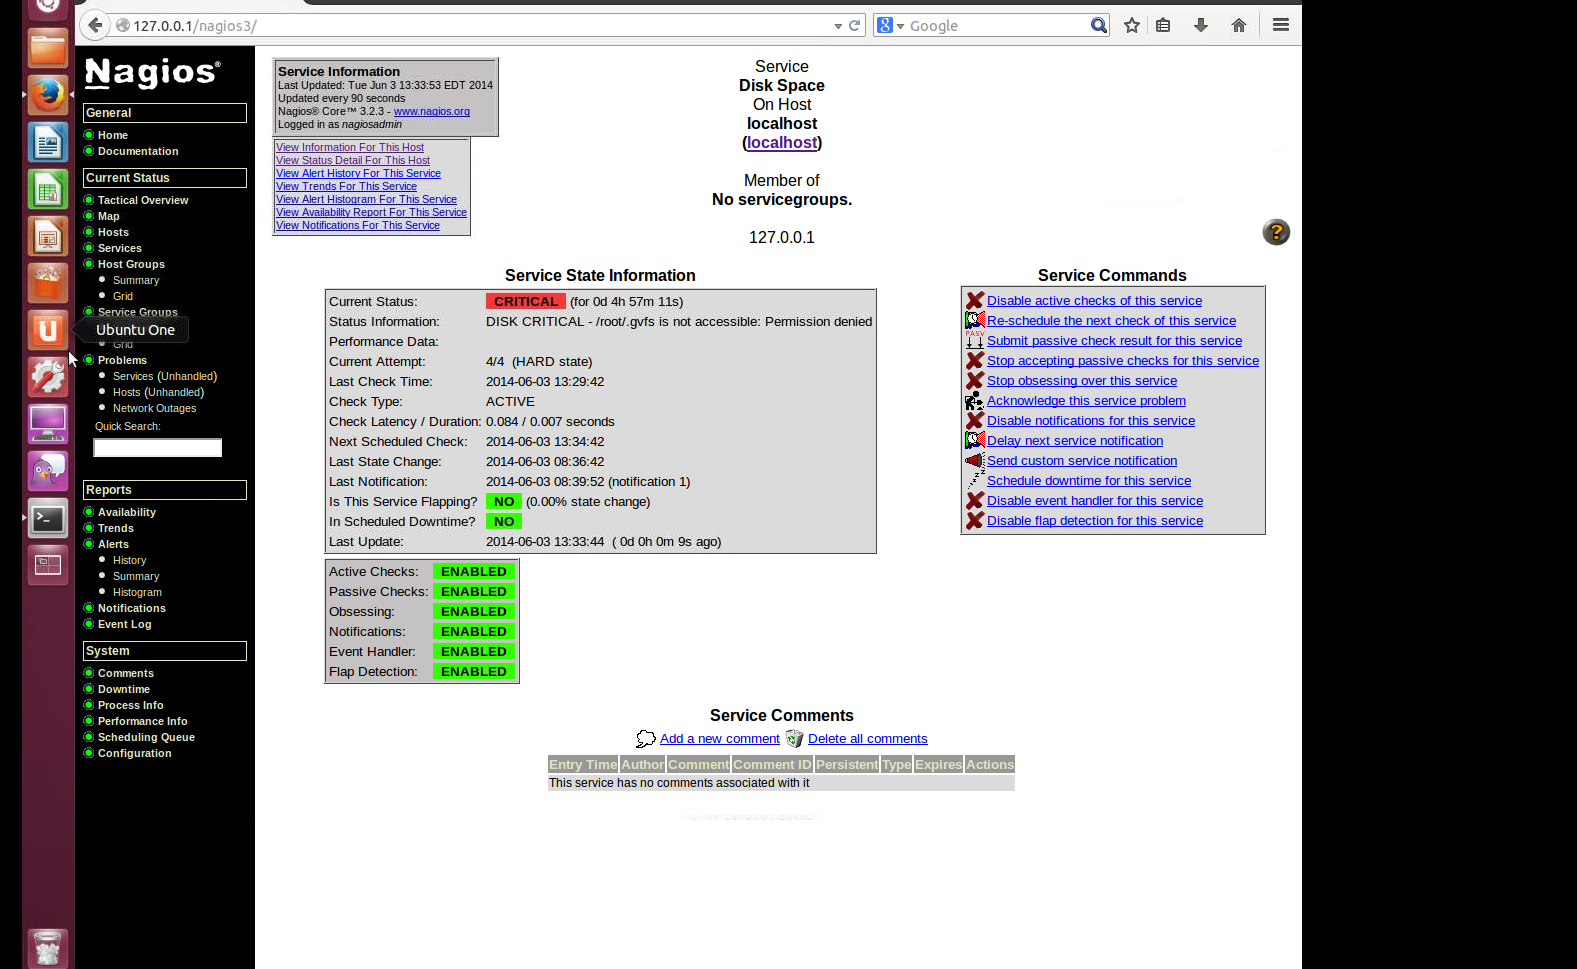Image resolution: width=1577 pixels, height=969 pixels.
Task: Click Delete all comments link
Action: click(x=868, y=739)
